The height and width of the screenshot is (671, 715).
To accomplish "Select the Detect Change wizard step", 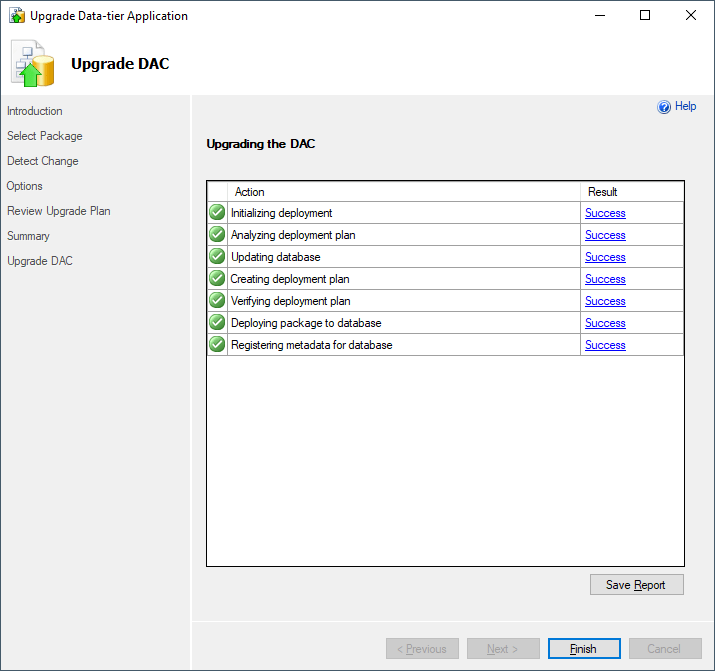I will 43,161.
